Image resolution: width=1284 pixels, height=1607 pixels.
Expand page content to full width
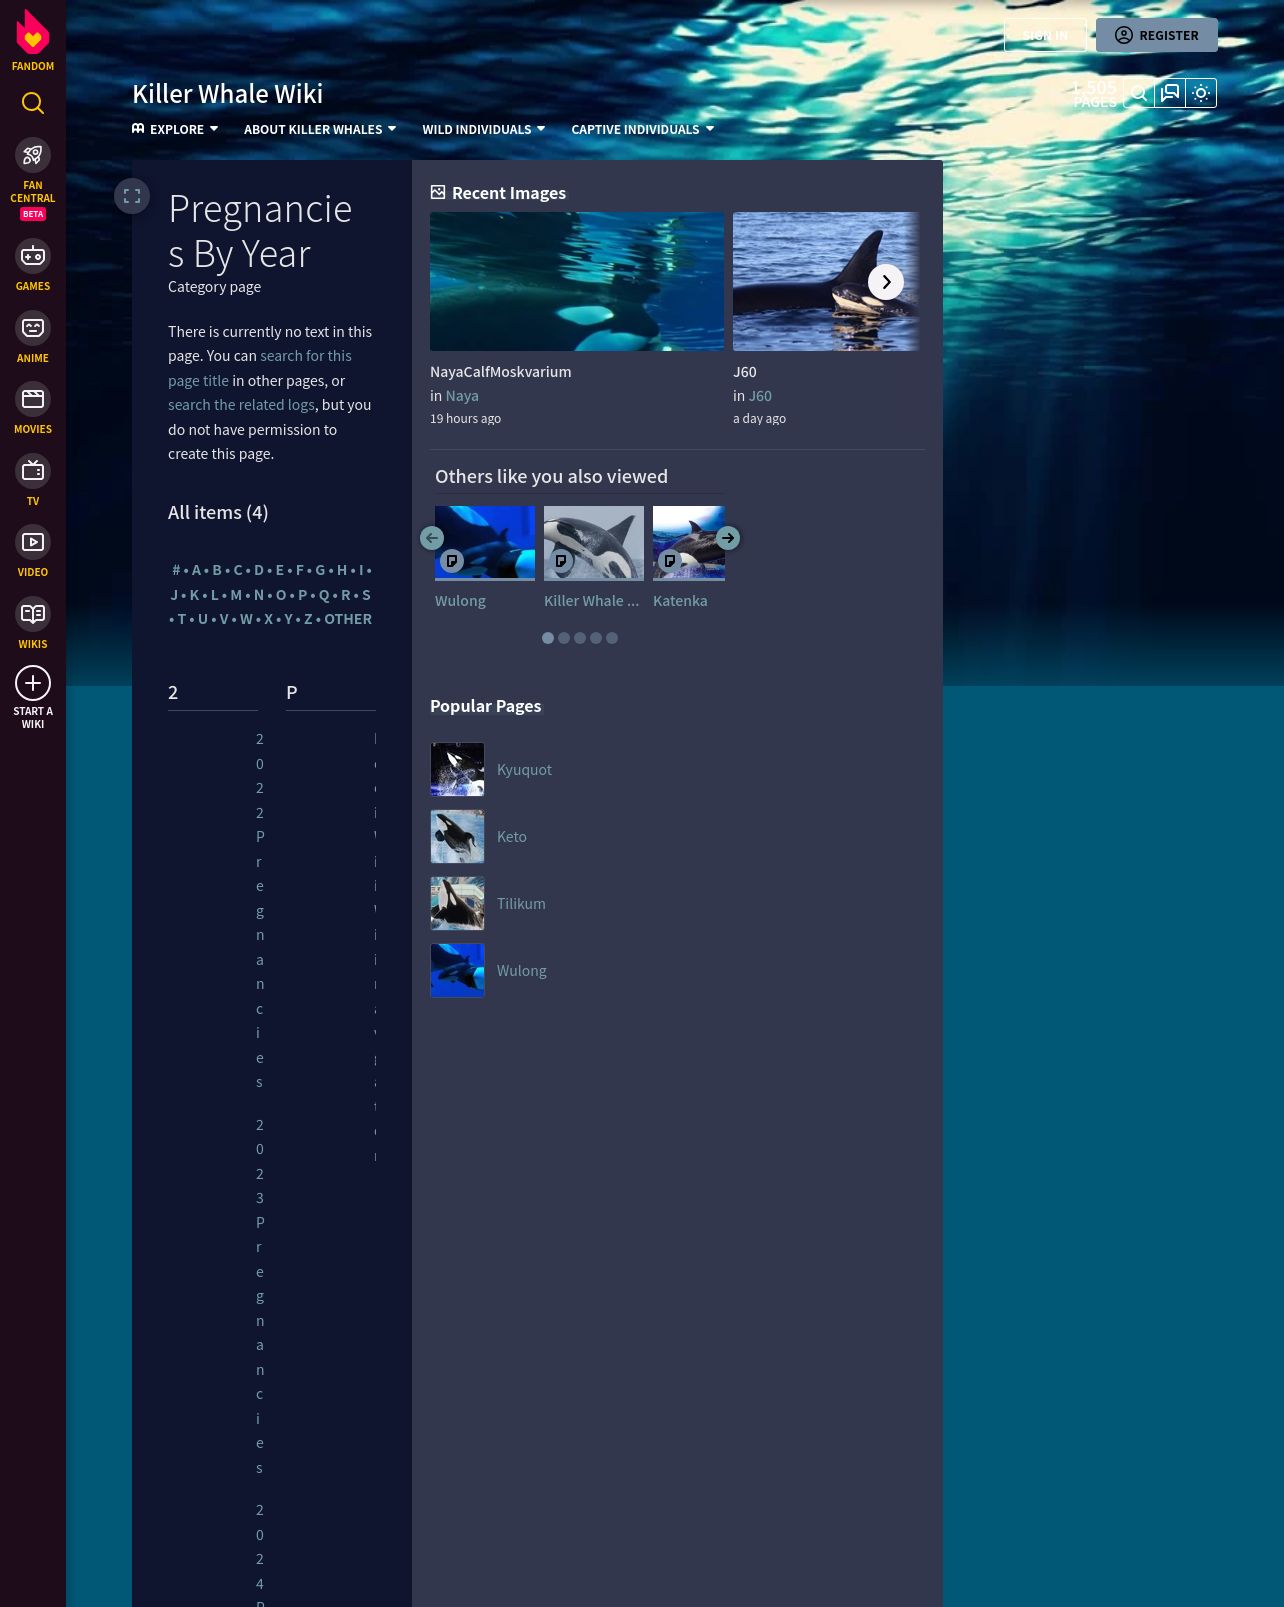(x=132, y=196)
